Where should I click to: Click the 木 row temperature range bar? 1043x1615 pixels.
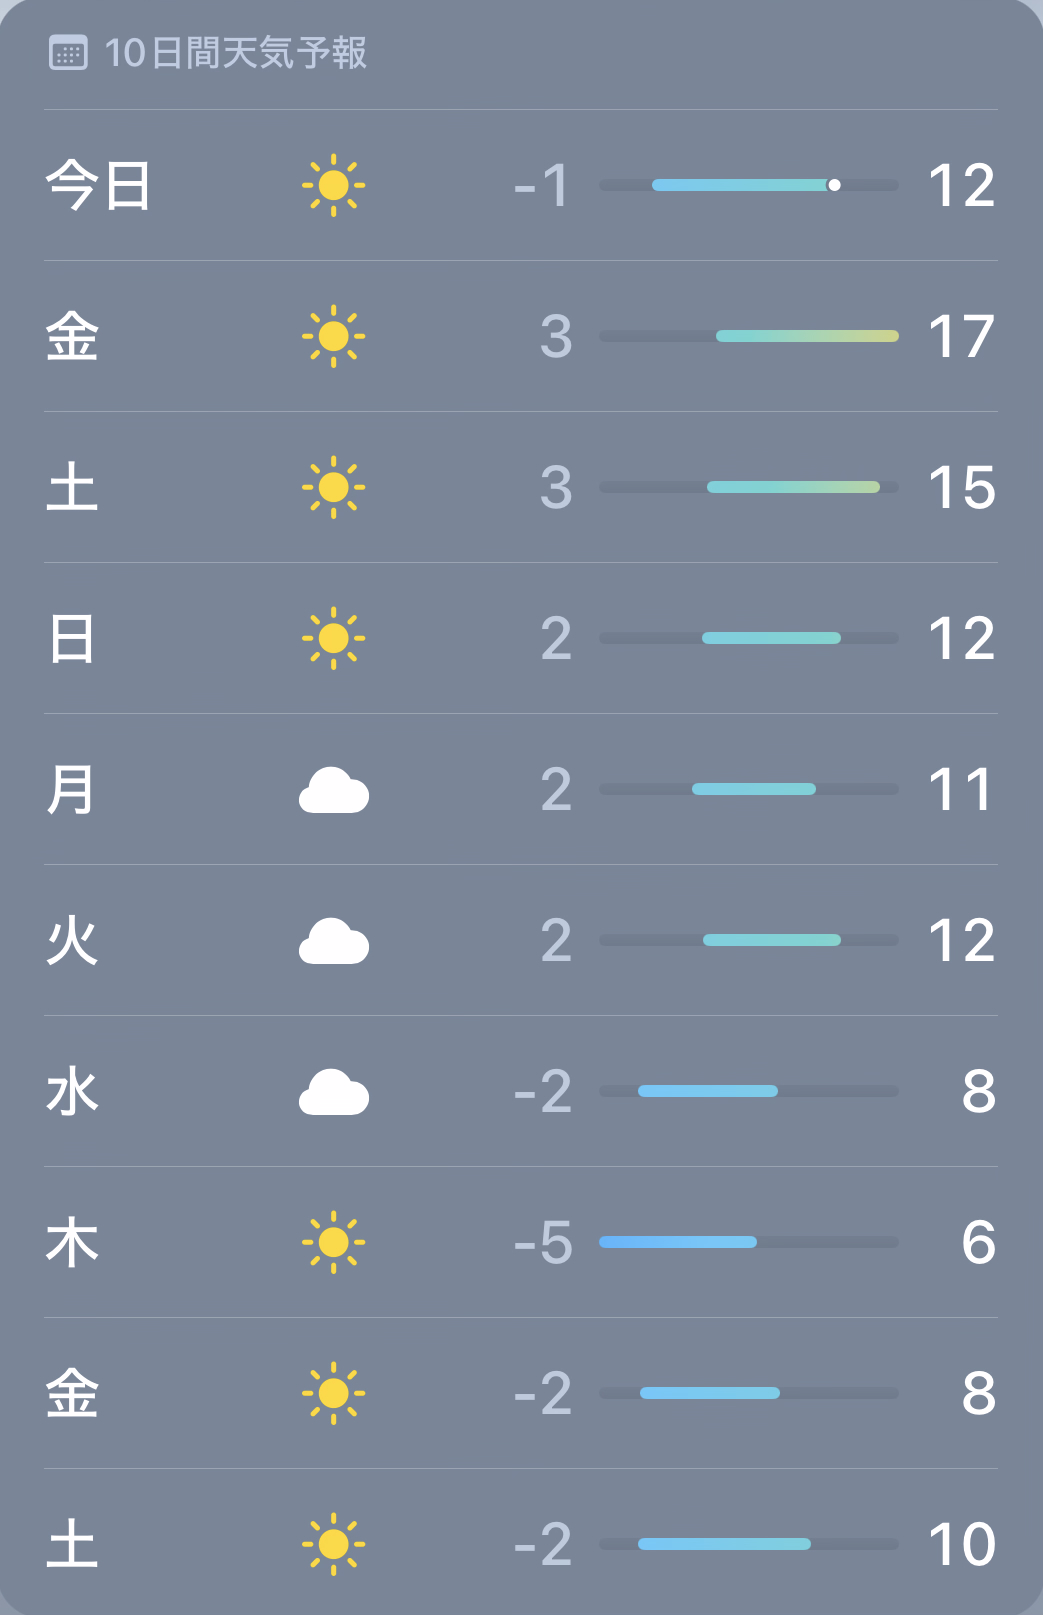click(x=678, y=1242)
